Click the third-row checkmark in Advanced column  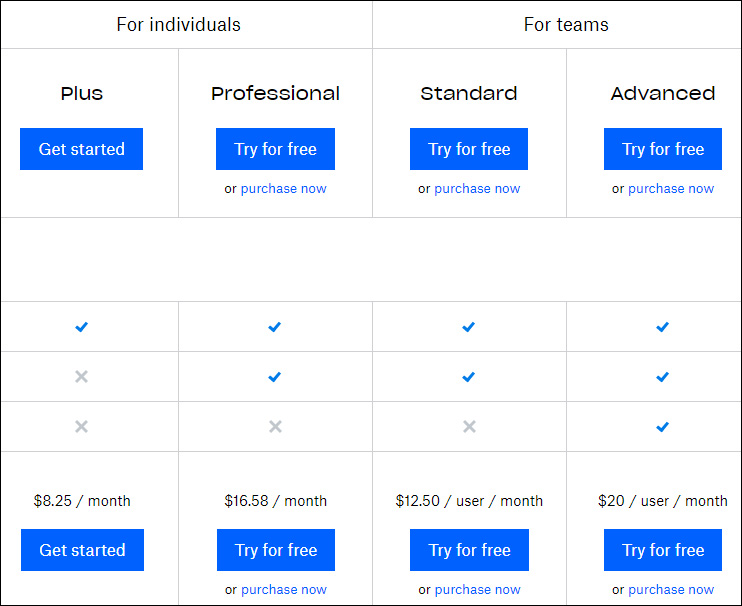[662, 427]
